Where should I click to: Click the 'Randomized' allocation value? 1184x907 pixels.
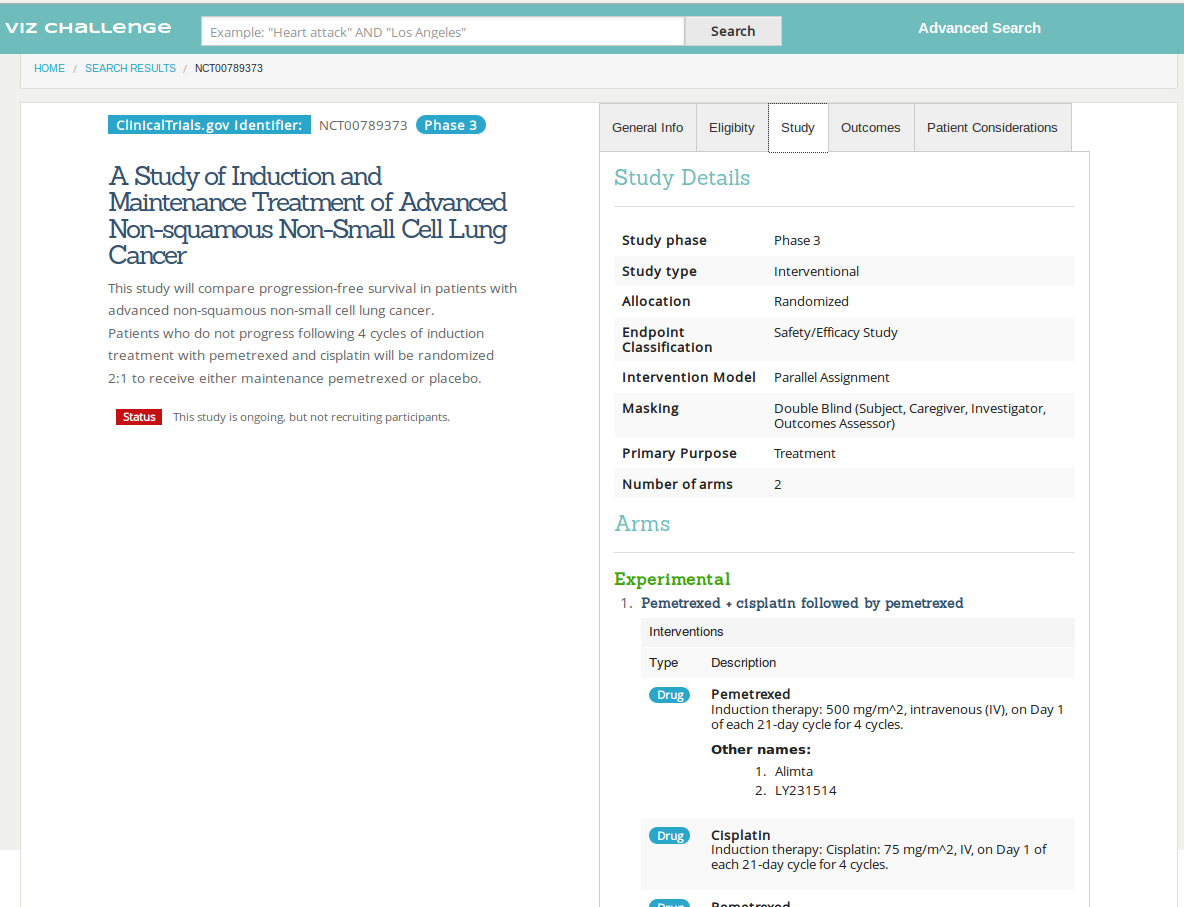point(811,301)
